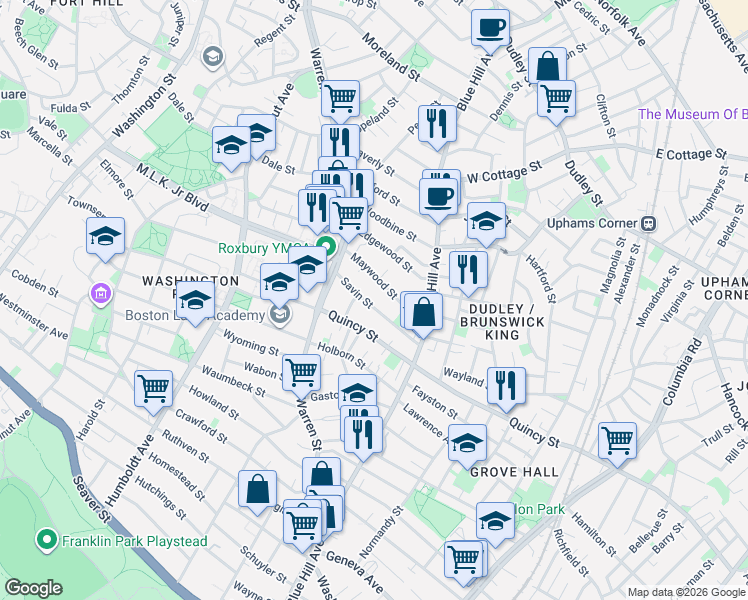This screenshot has height=600, width=748.
Task: Select the Moreland St street label
Action: (x=391, y=57)
